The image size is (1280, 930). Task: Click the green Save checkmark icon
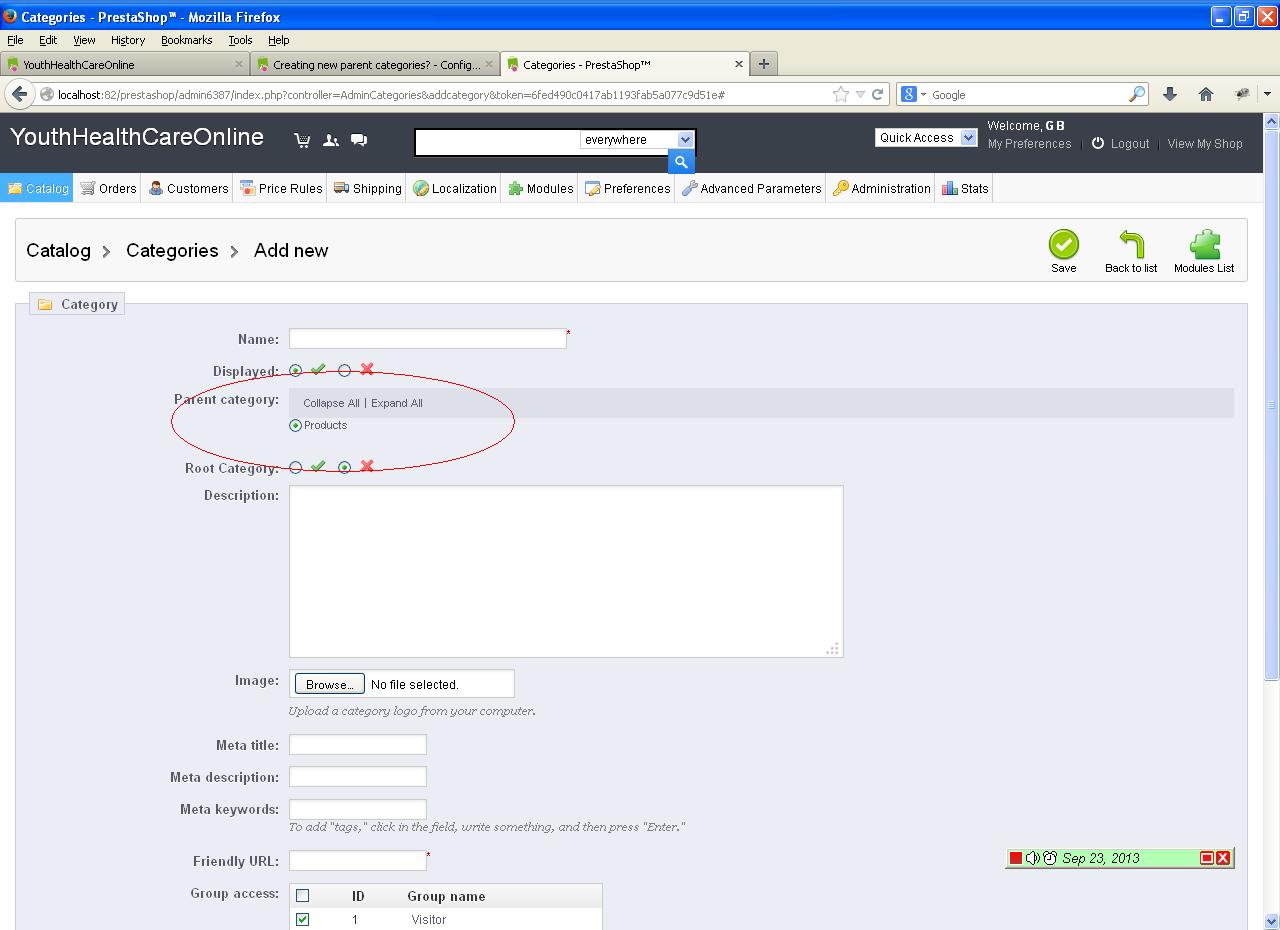(x=1063, y=244)
